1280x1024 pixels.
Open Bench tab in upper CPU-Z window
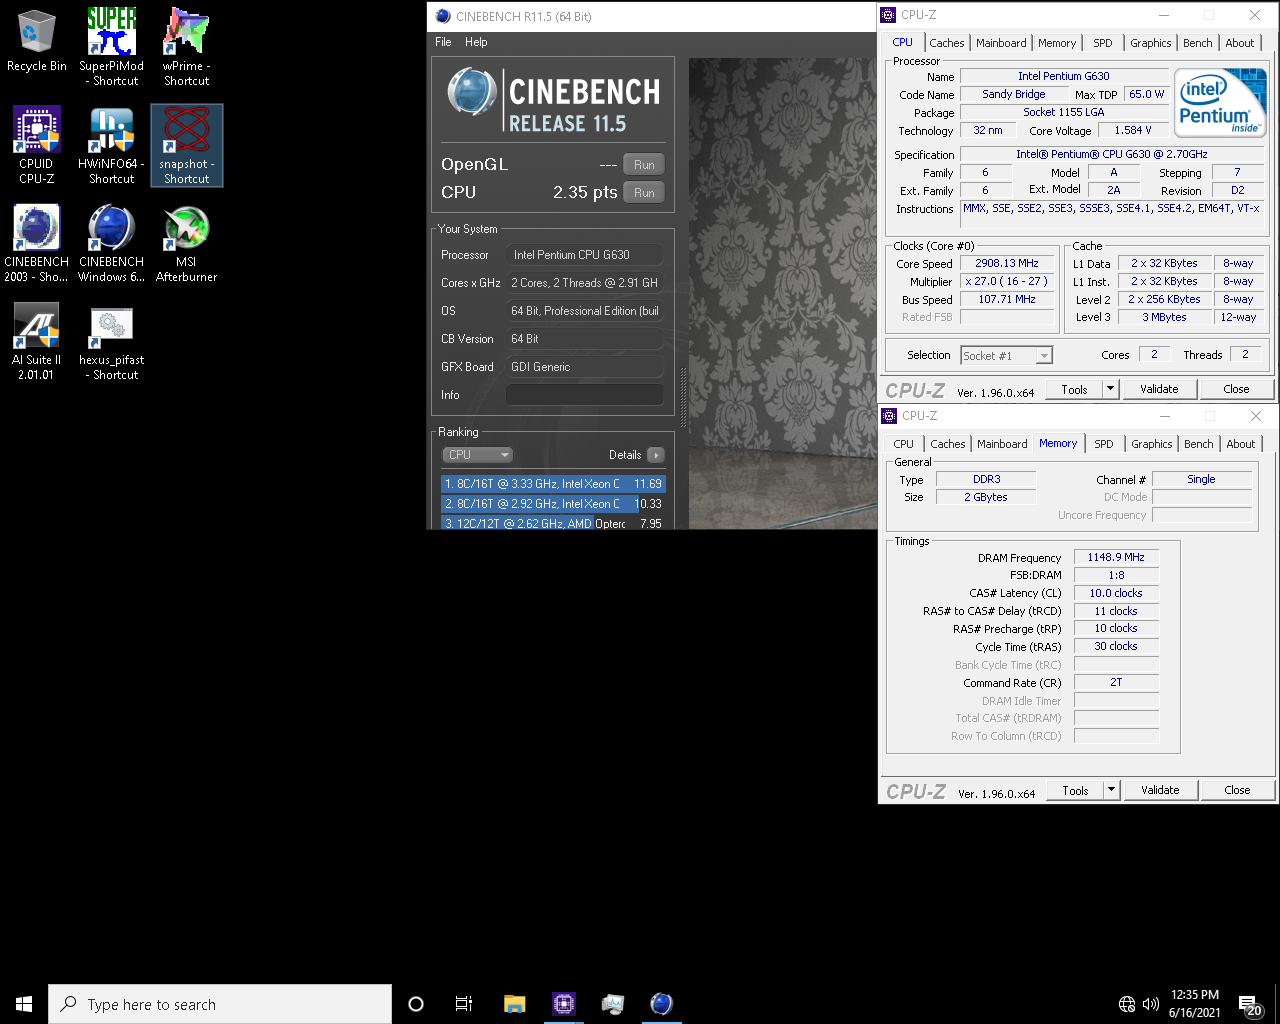[x=1198, y=43]
